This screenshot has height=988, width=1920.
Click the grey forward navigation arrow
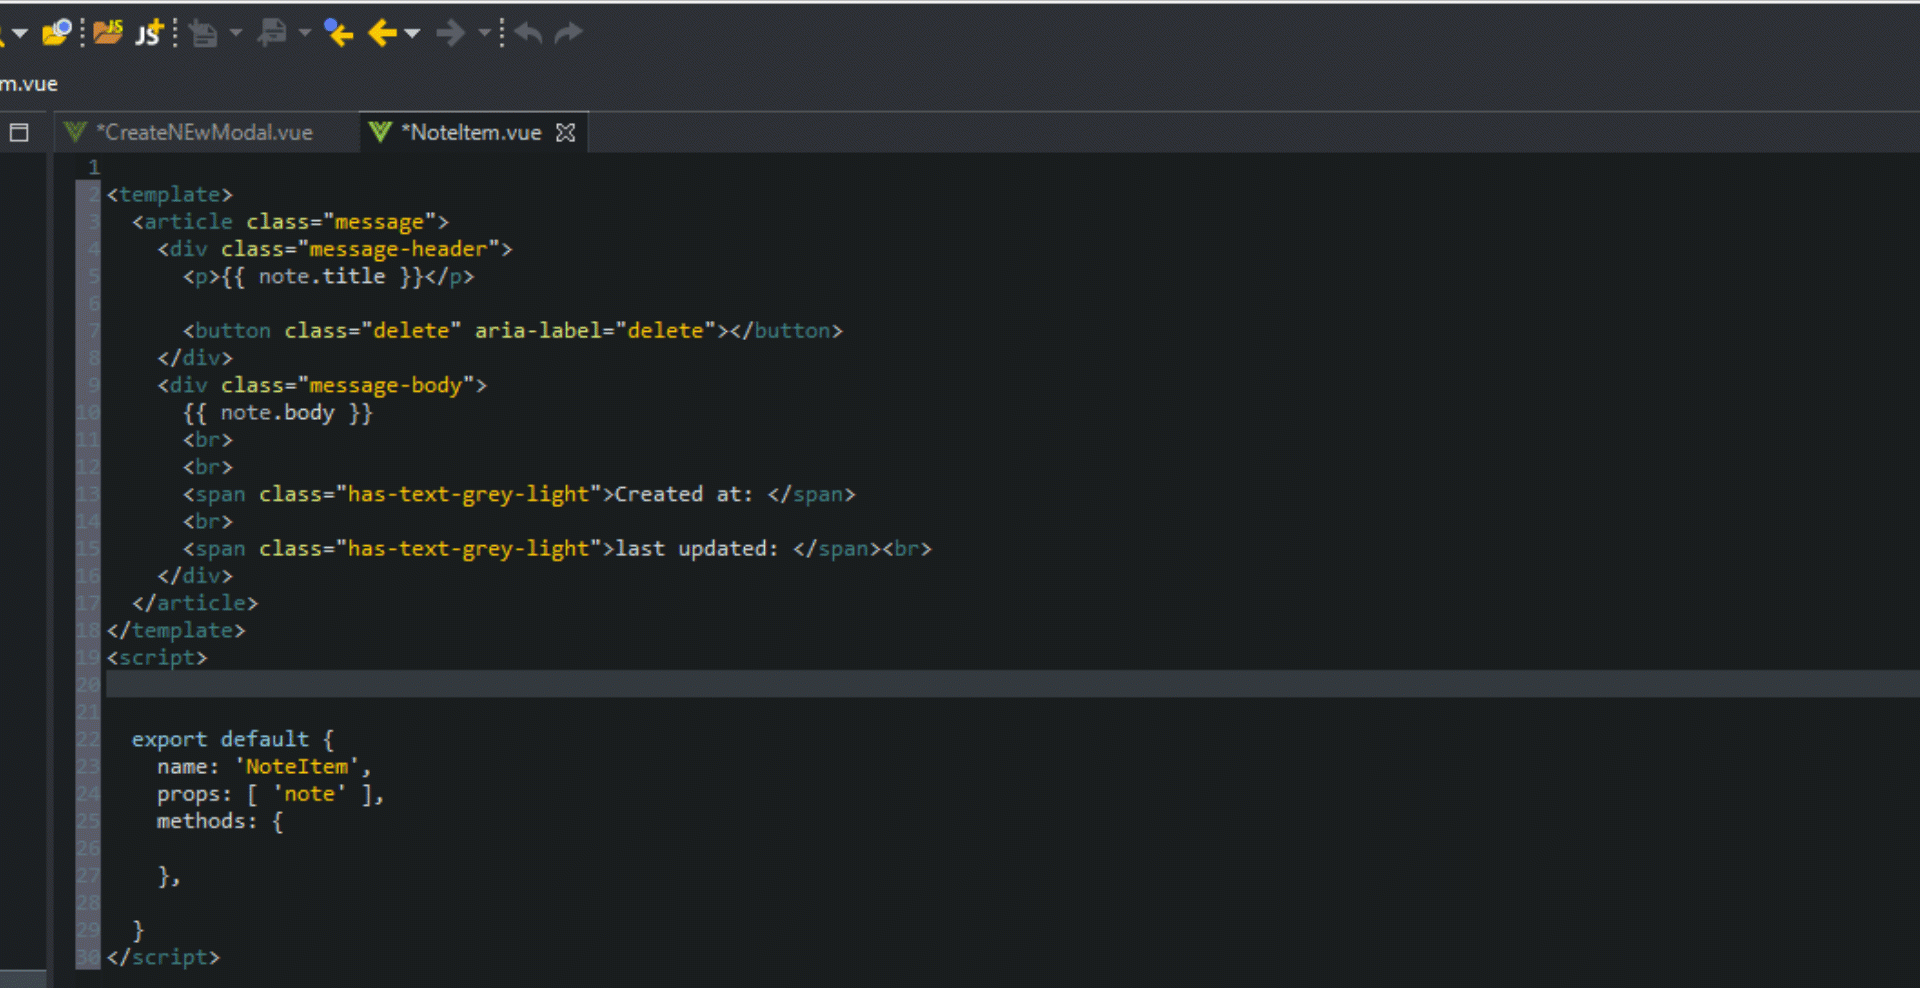450,34
